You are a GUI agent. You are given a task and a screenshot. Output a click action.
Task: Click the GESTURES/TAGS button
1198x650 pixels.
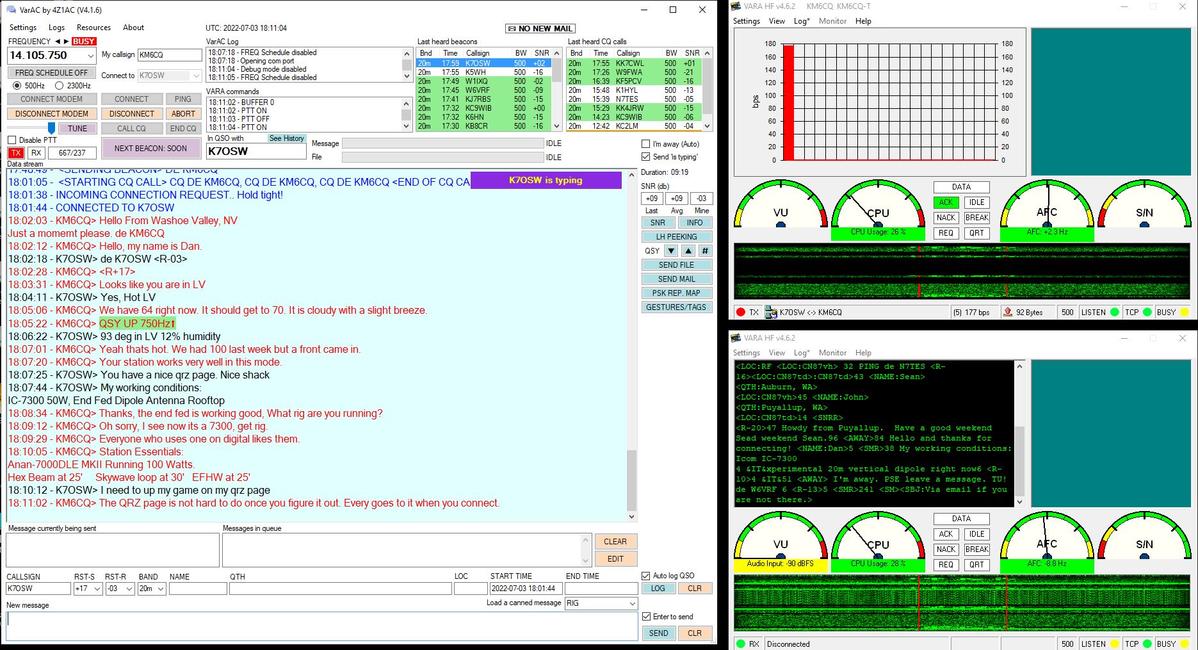(676, 307)
